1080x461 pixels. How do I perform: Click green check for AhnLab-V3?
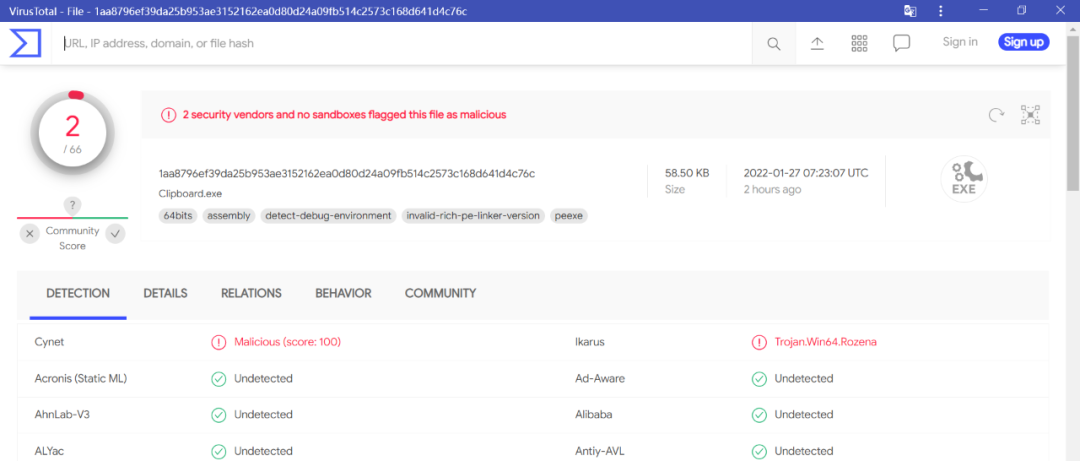tap(219, 415)
